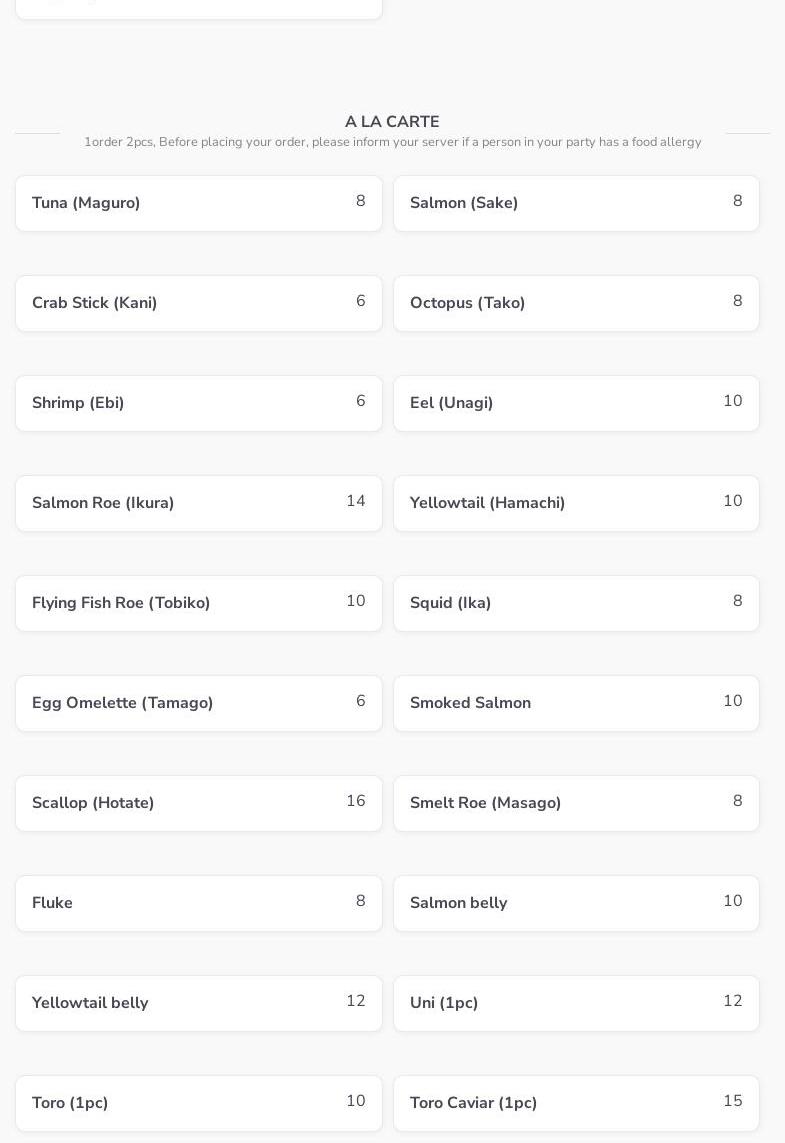The image size is (785, 1143).
Task: Select the Tuna (Maguro) menu item
Action: (x=198, y=203)
